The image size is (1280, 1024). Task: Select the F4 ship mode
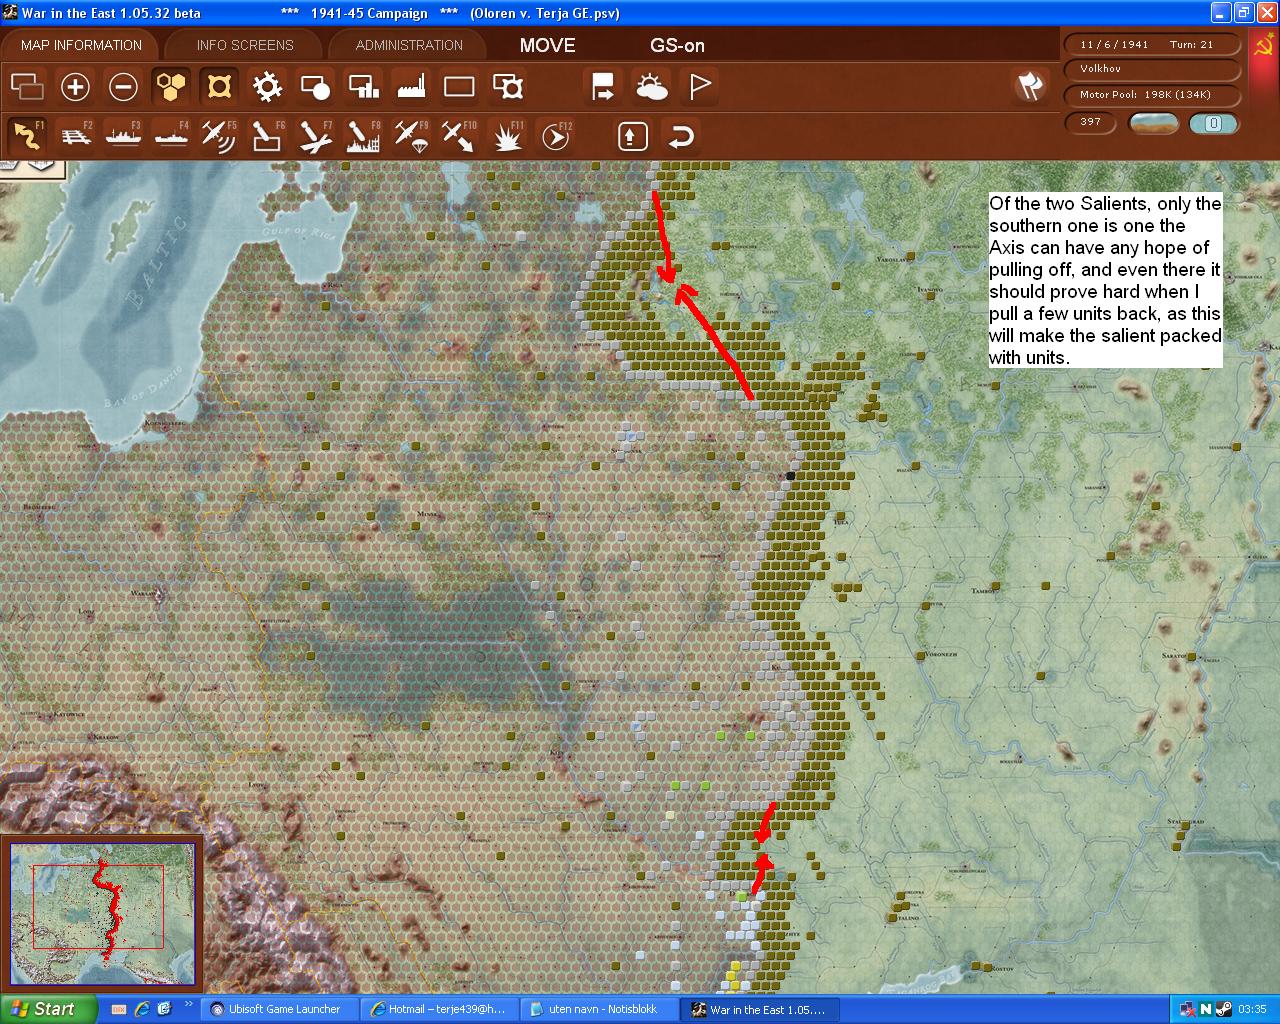(x=171, y=135)
